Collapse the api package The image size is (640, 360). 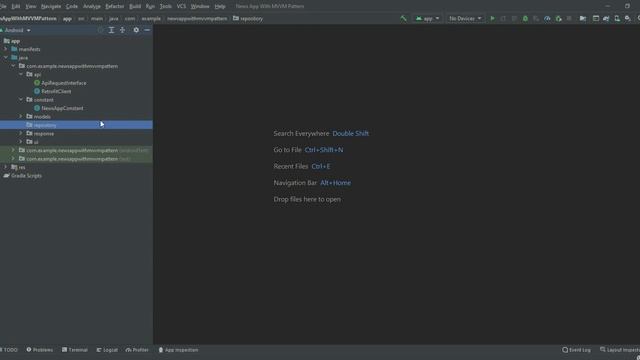coord(21,74)
